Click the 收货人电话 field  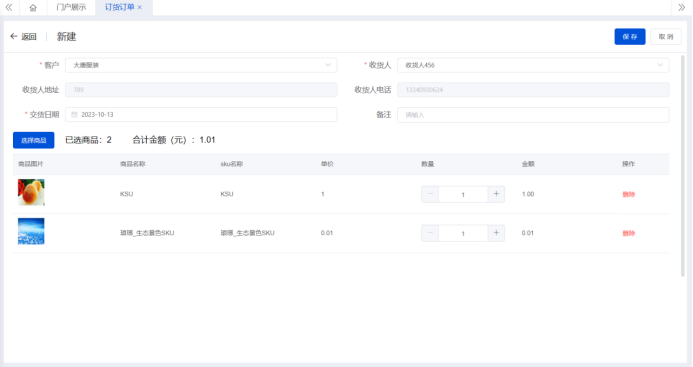click(x=533, y=90)
